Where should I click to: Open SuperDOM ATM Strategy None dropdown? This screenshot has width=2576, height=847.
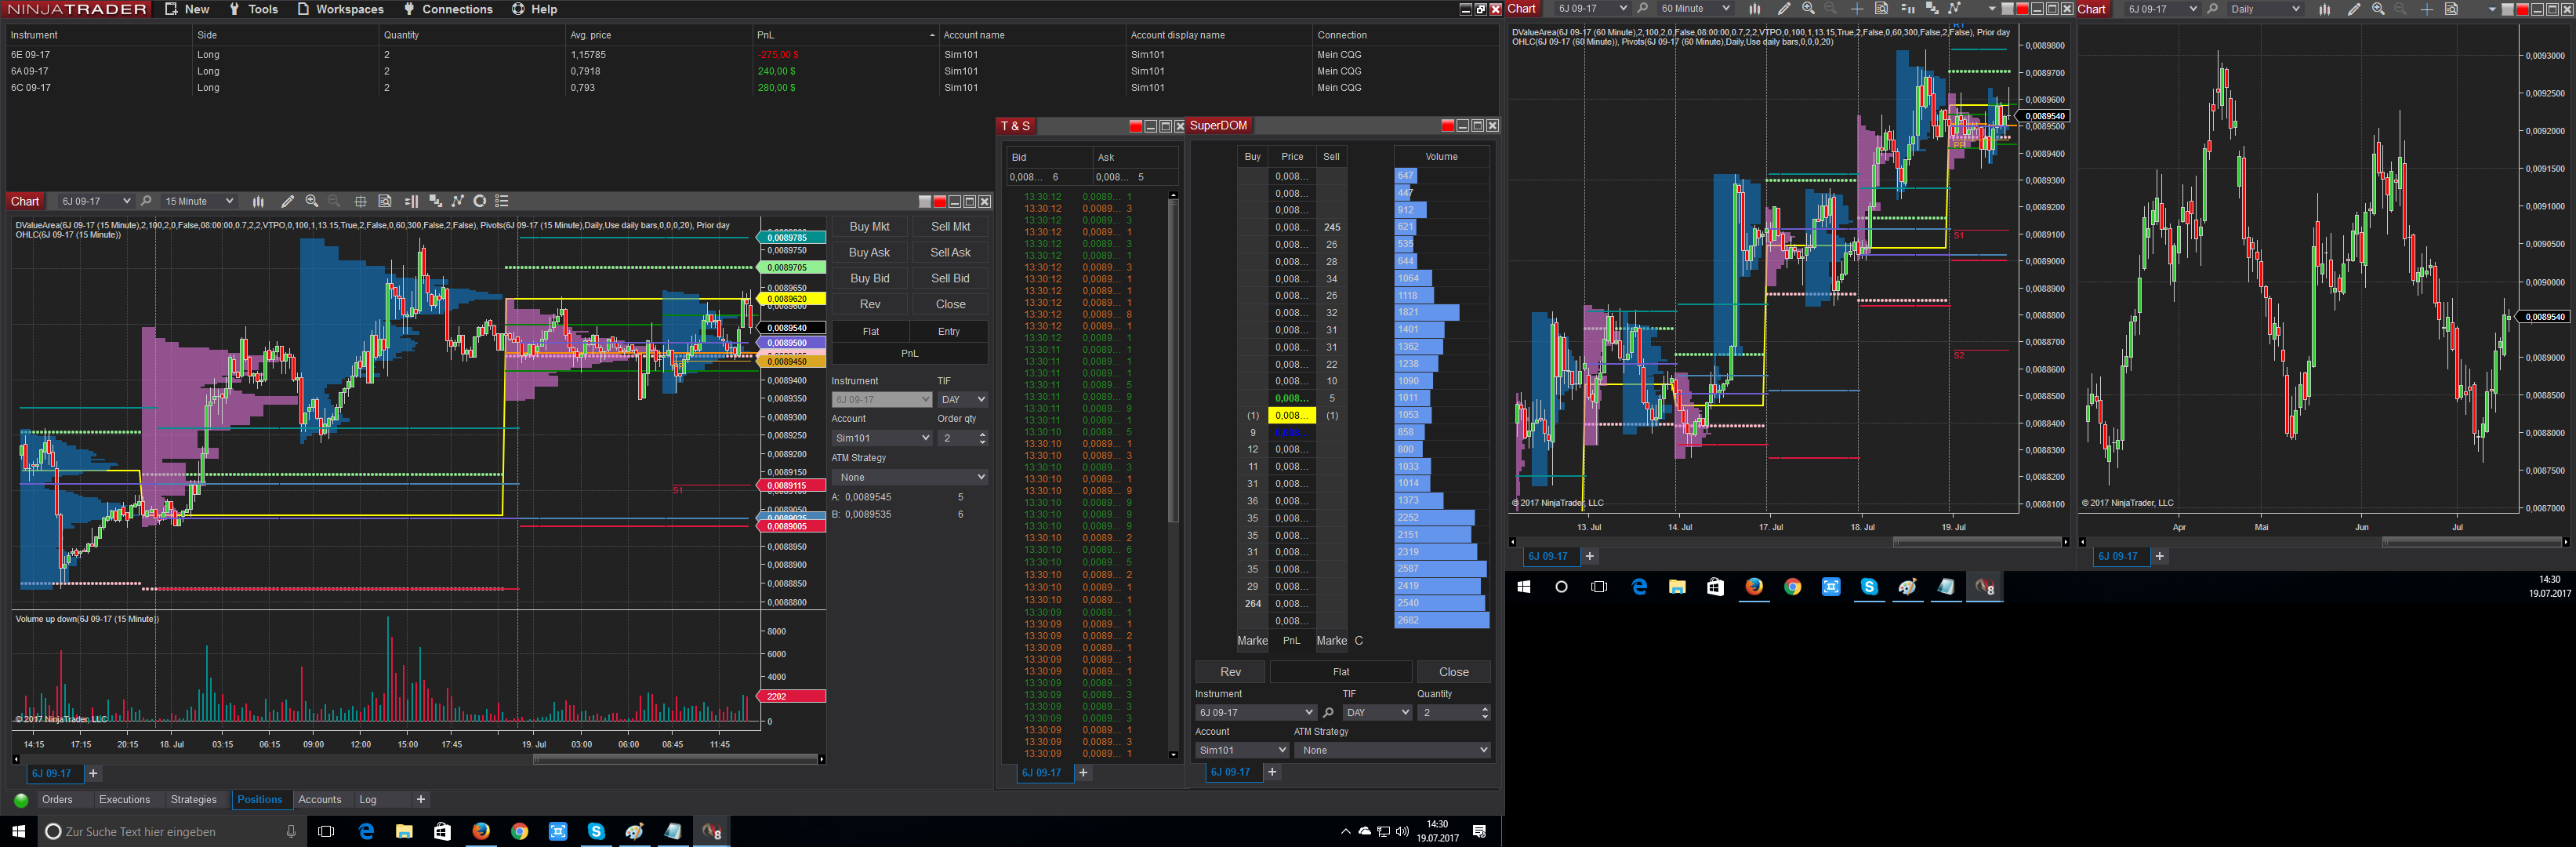[1393, 750]
